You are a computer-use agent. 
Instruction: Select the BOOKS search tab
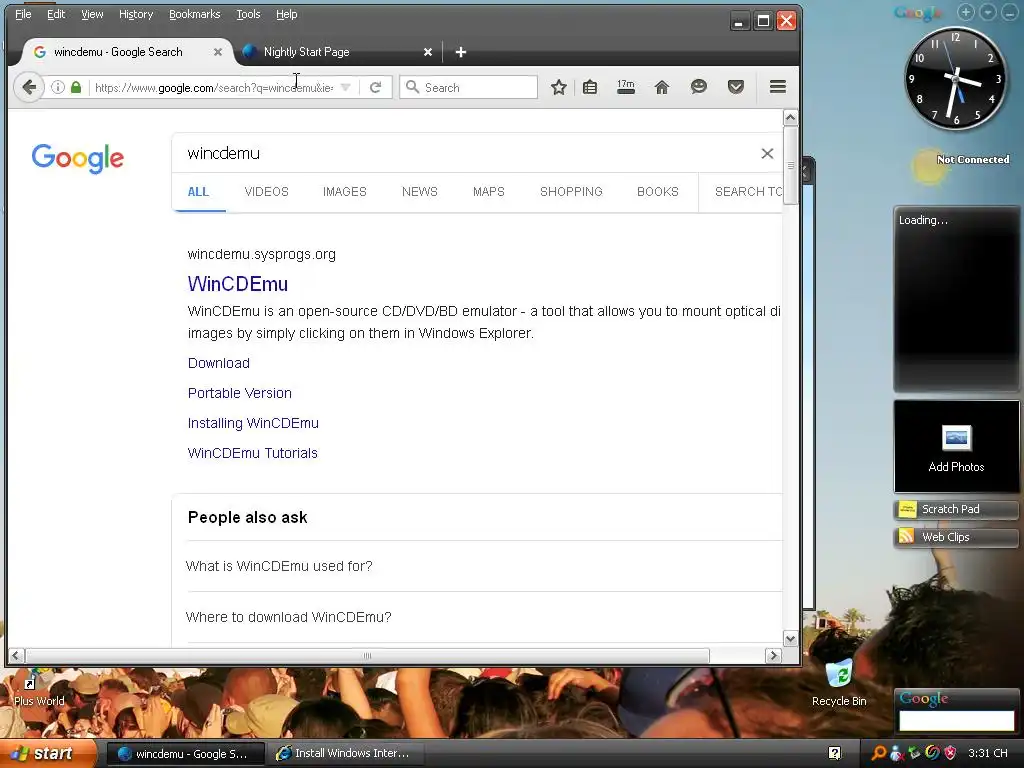click(x=658, y=191)
